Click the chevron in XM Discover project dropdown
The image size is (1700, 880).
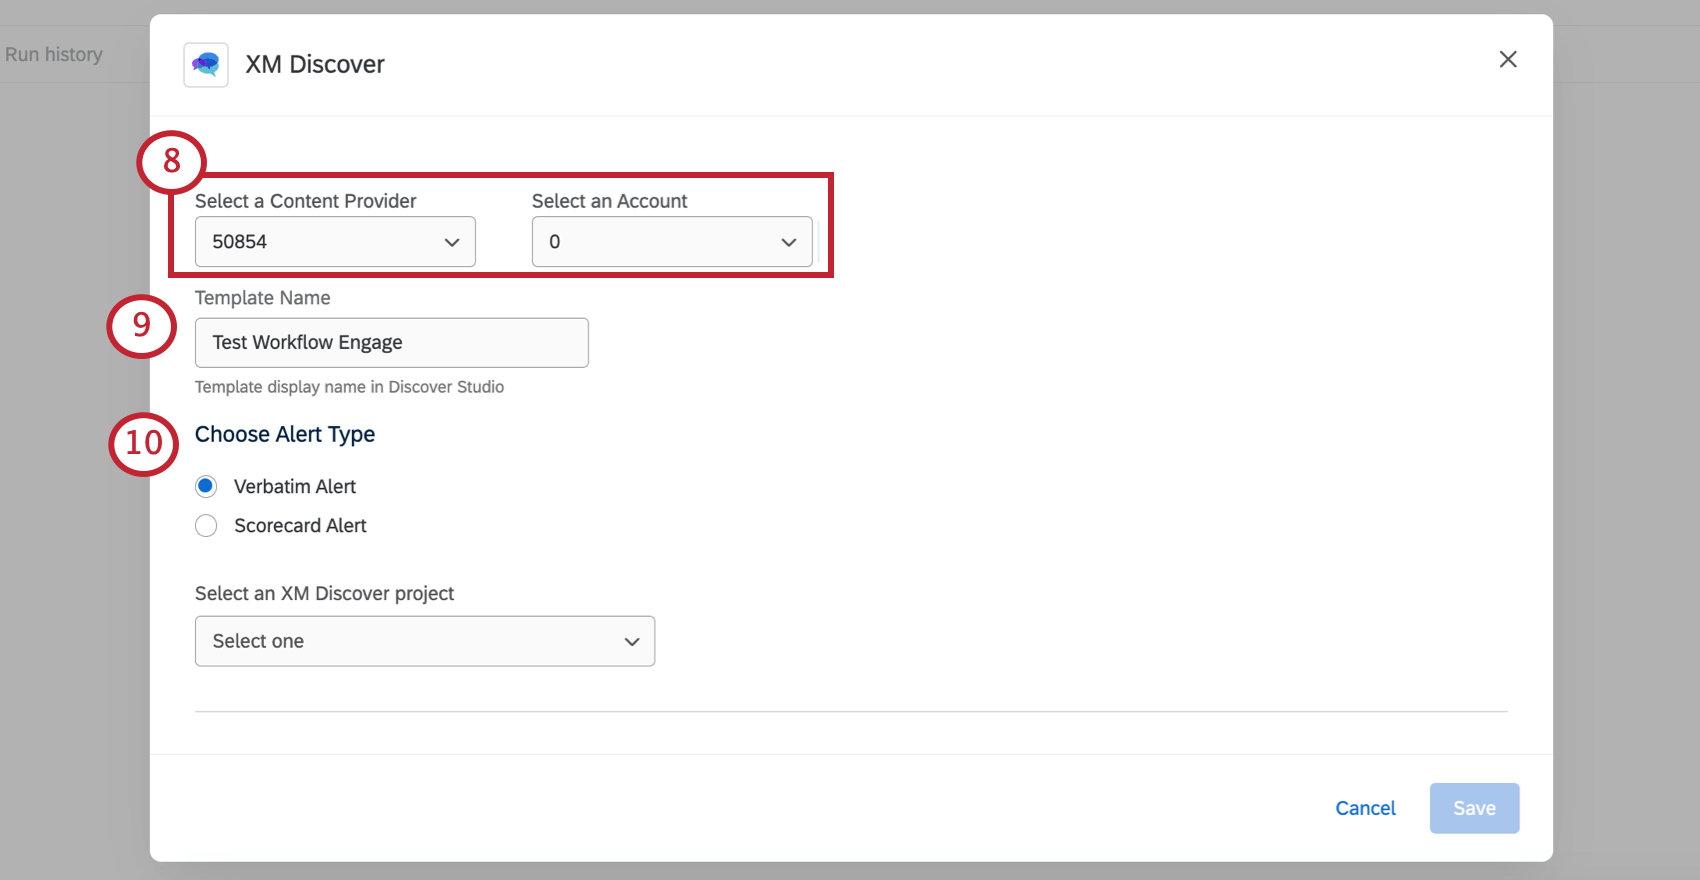click(x=632, y=642)
